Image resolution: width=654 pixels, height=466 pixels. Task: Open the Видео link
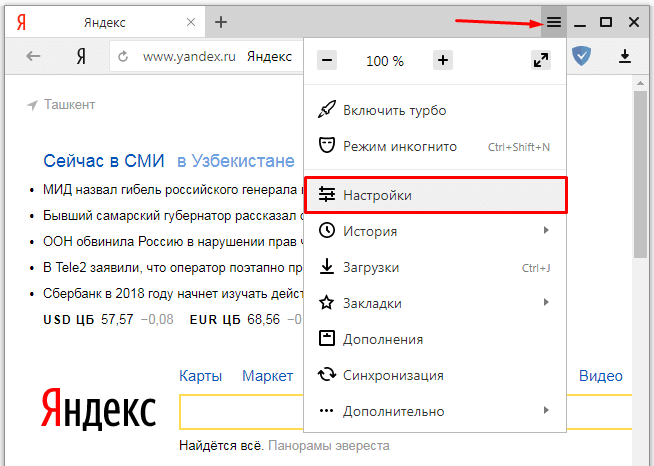click(x=601, y=376)
